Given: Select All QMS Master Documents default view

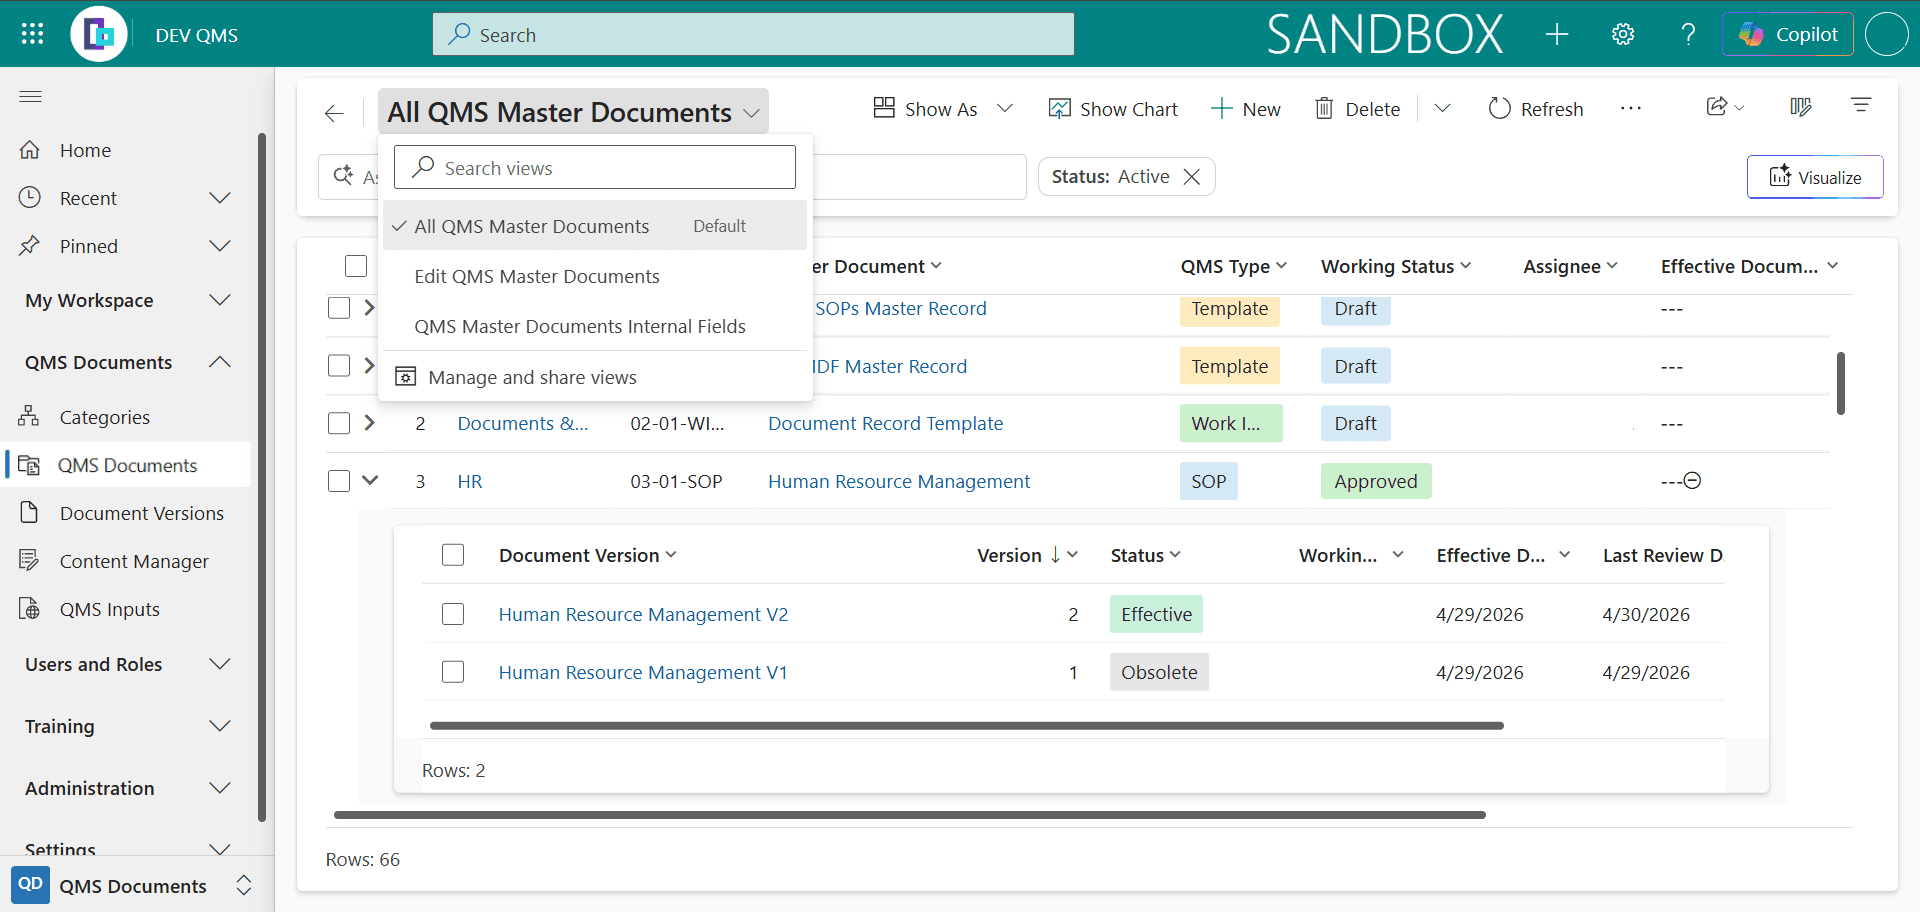Looking at the screenshot, I should click(x=595, y=226).
